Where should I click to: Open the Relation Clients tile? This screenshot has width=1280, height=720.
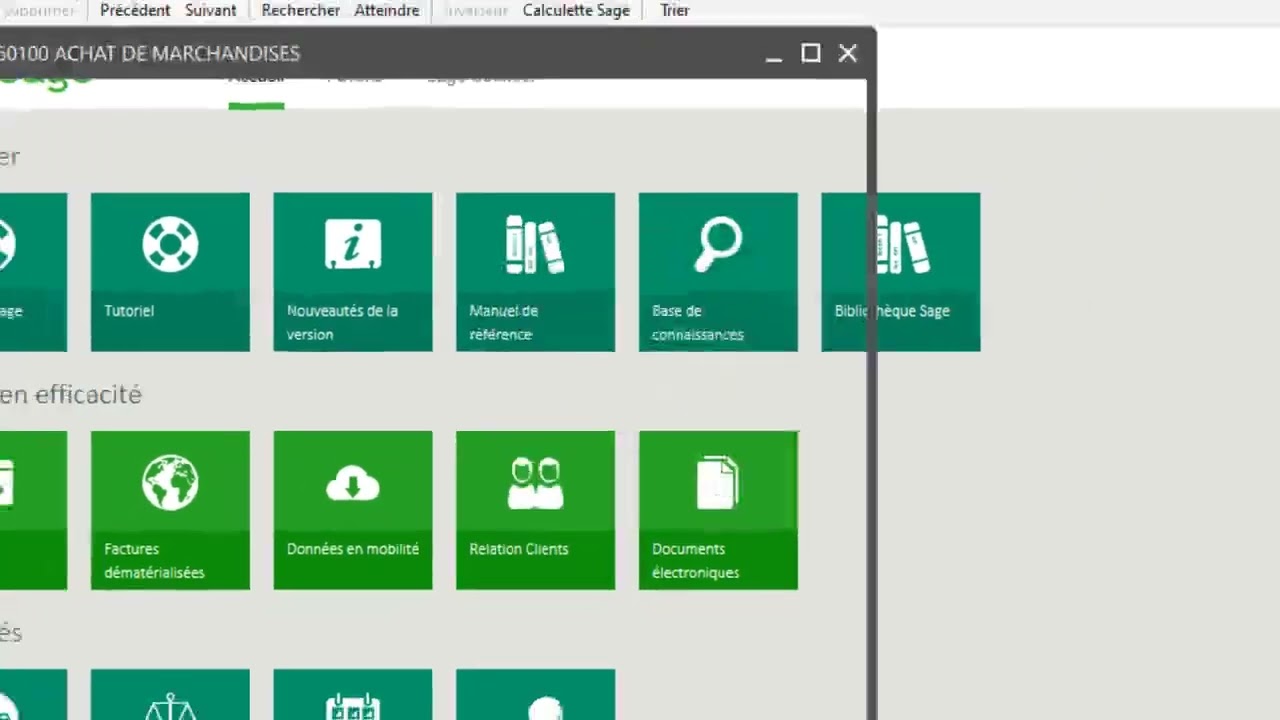tap(536, 510)
